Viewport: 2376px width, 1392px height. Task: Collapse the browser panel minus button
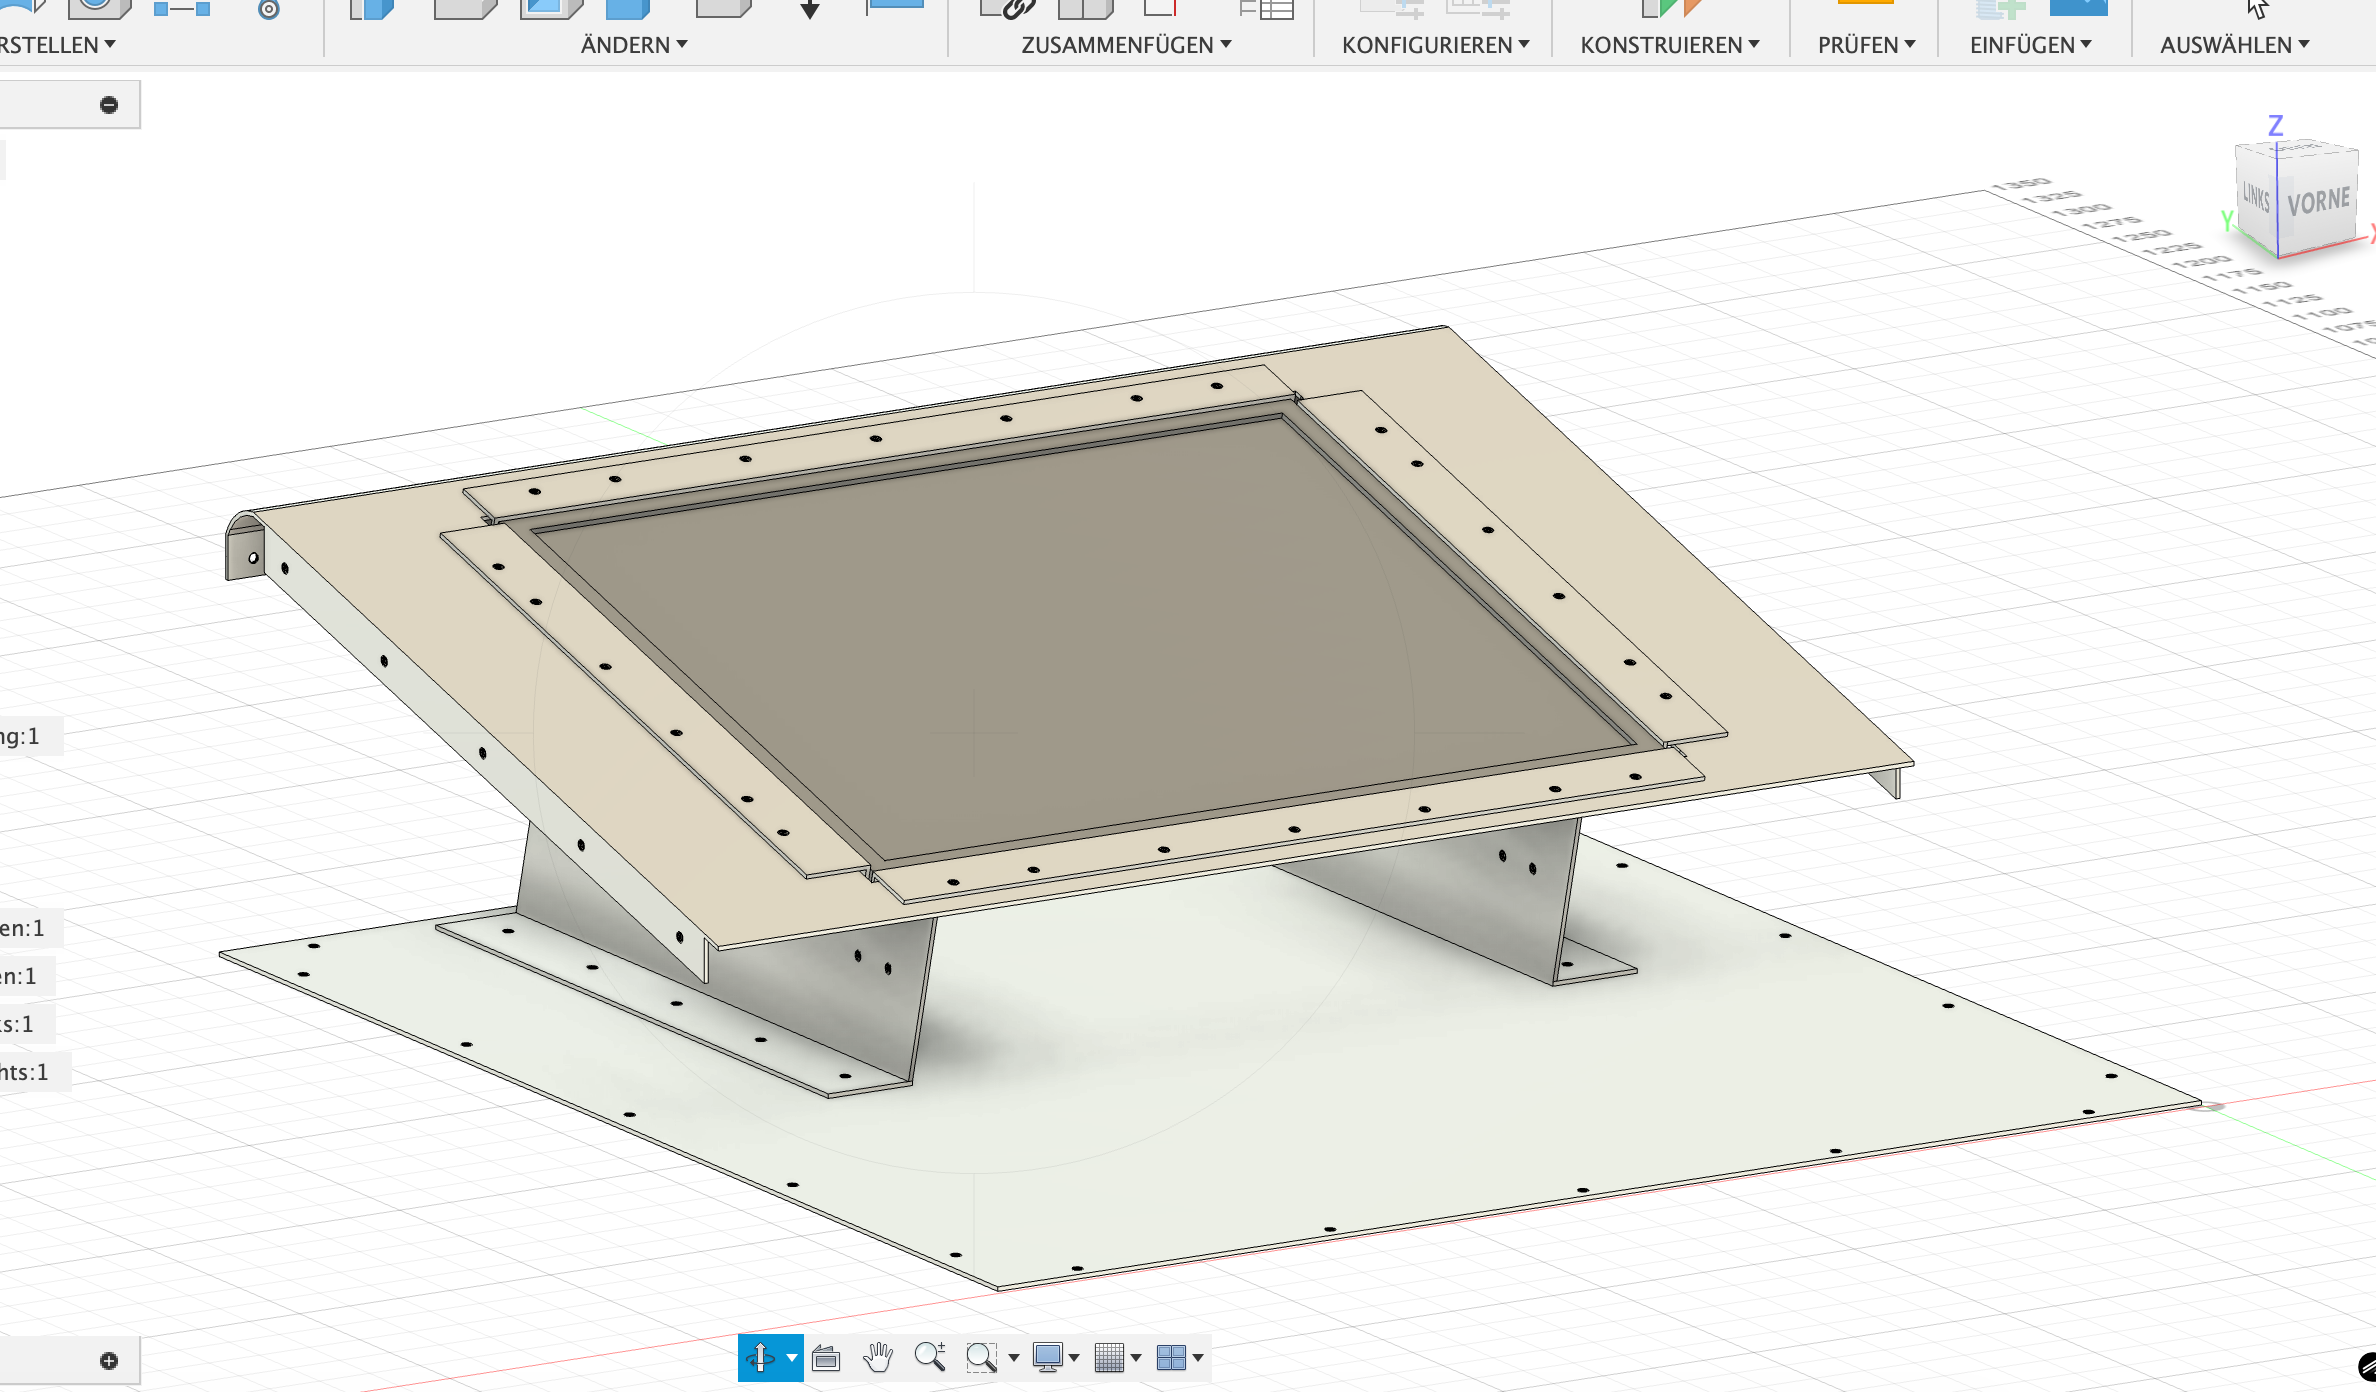pos(109,105)
